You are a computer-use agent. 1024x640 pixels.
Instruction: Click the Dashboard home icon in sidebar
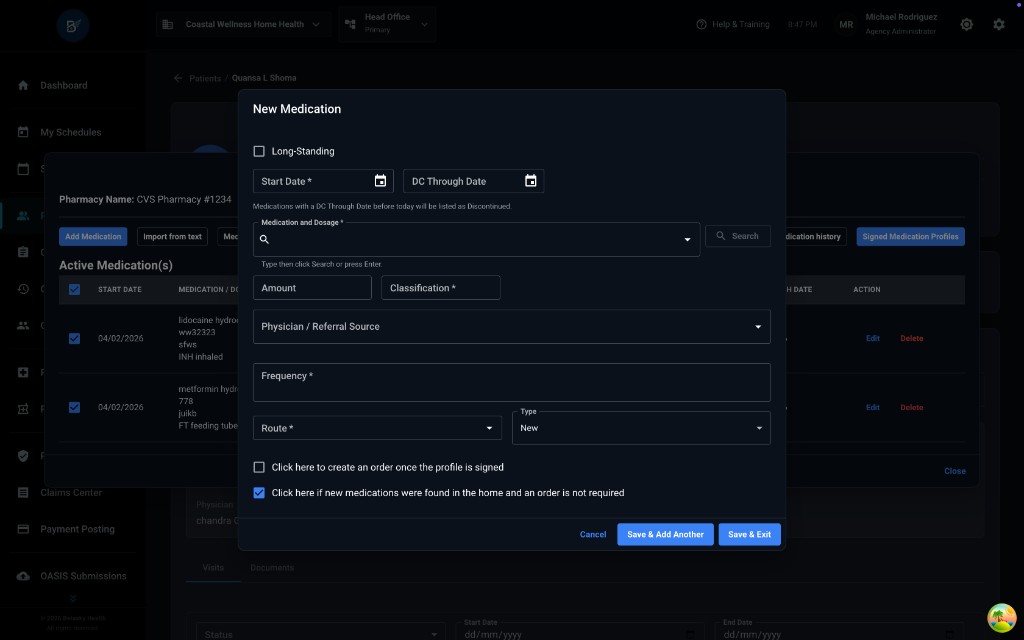(23, 86)
